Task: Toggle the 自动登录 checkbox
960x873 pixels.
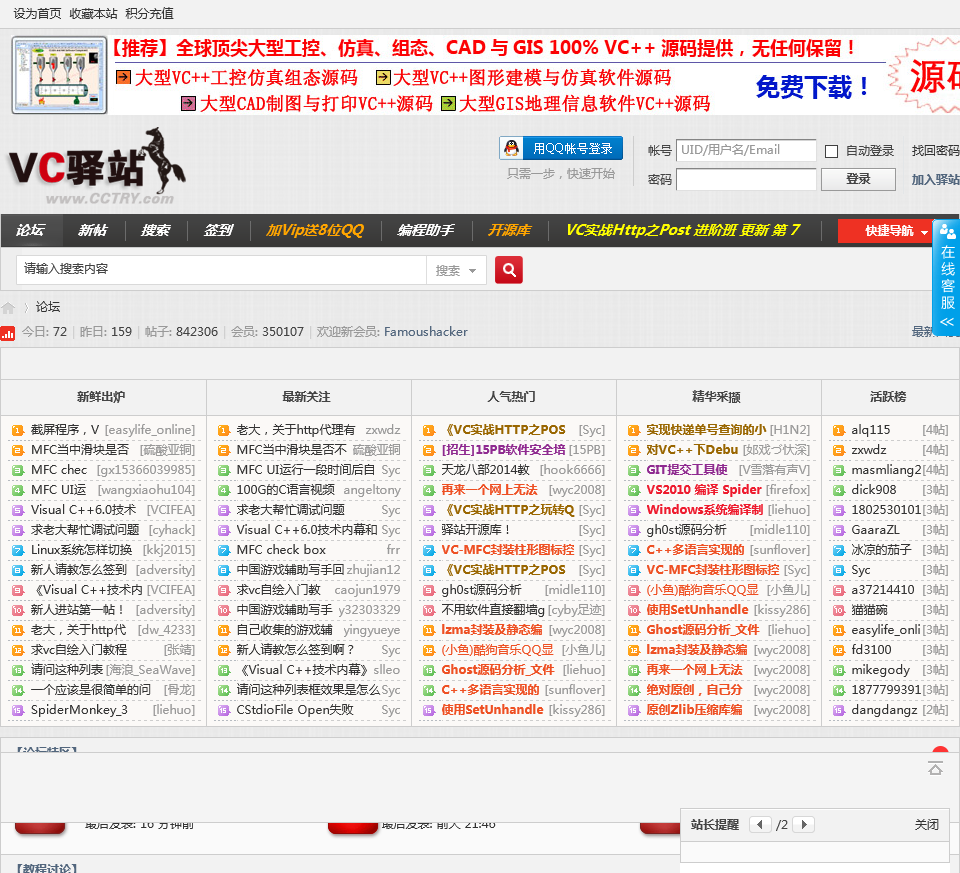Action: pos(831,151)
